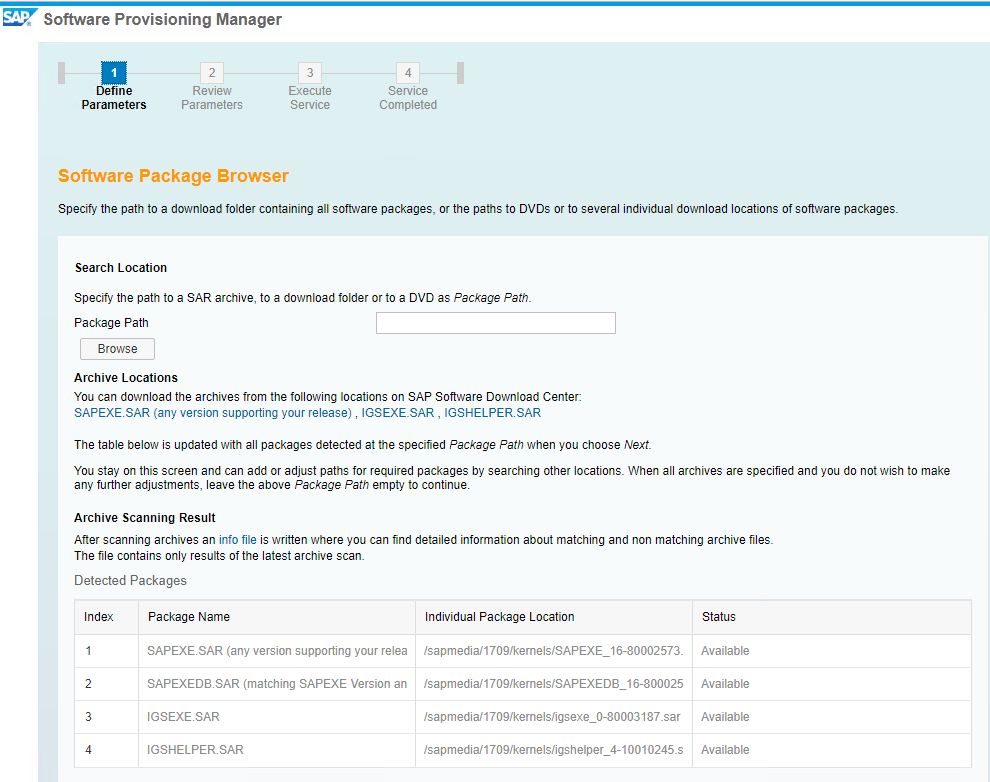Click the igsexe_0-80003187.sar location cell
990x782 pixels.
(x=554, y=717)
